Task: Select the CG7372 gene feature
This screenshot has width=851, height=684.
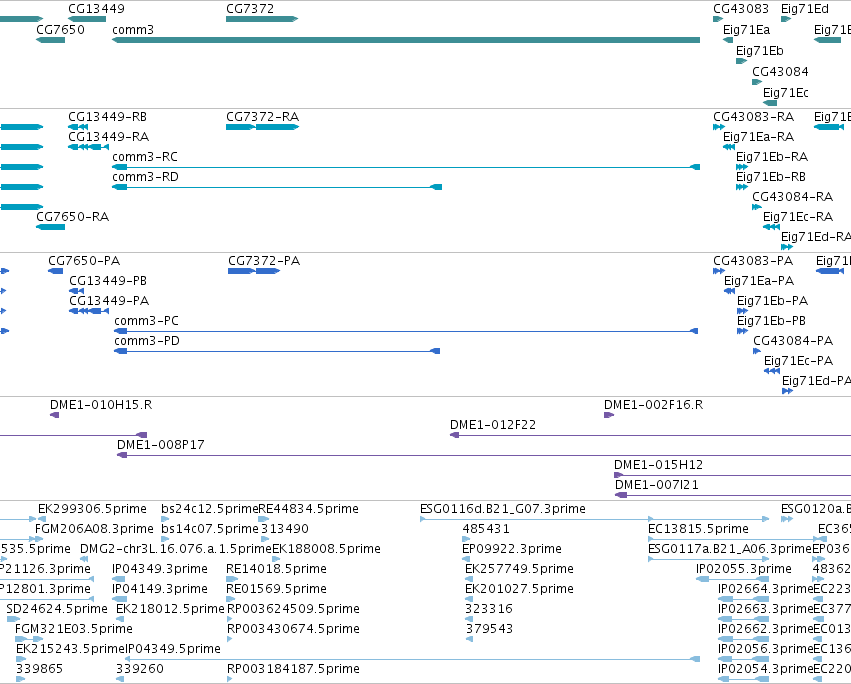Action: click(x=262, y=19)
